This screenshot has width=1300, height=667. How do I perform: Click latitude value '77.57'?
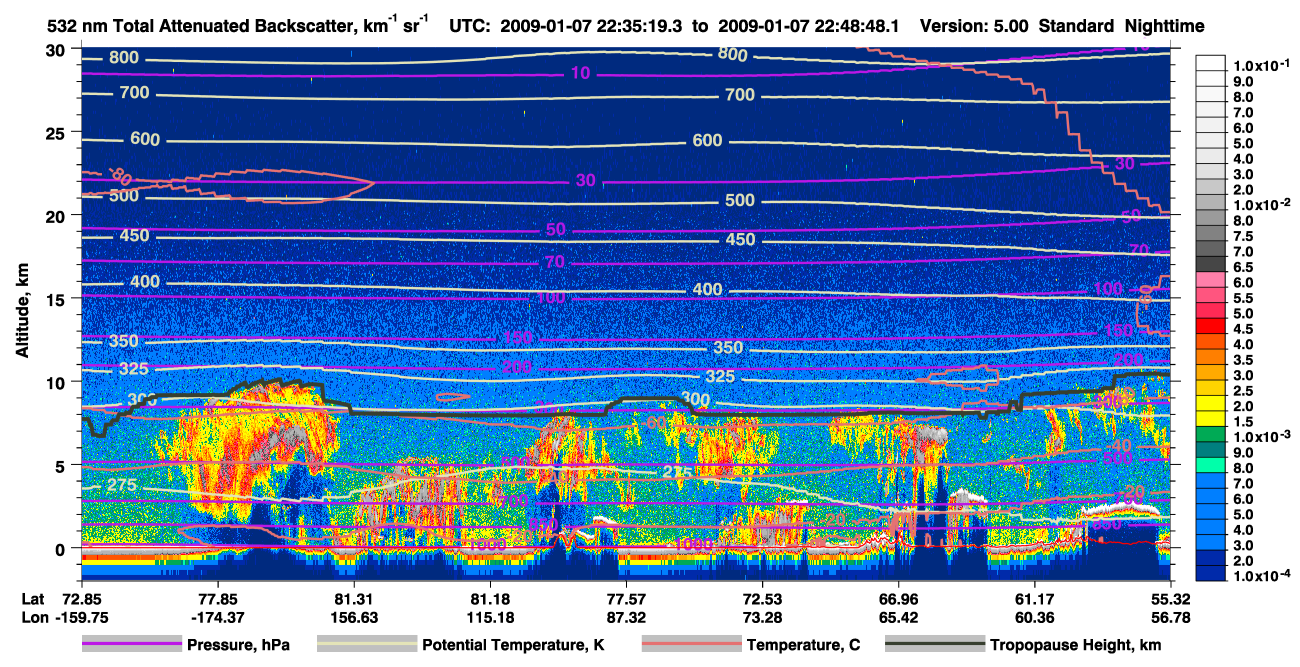pyautogui.click(x=626, y=599)
